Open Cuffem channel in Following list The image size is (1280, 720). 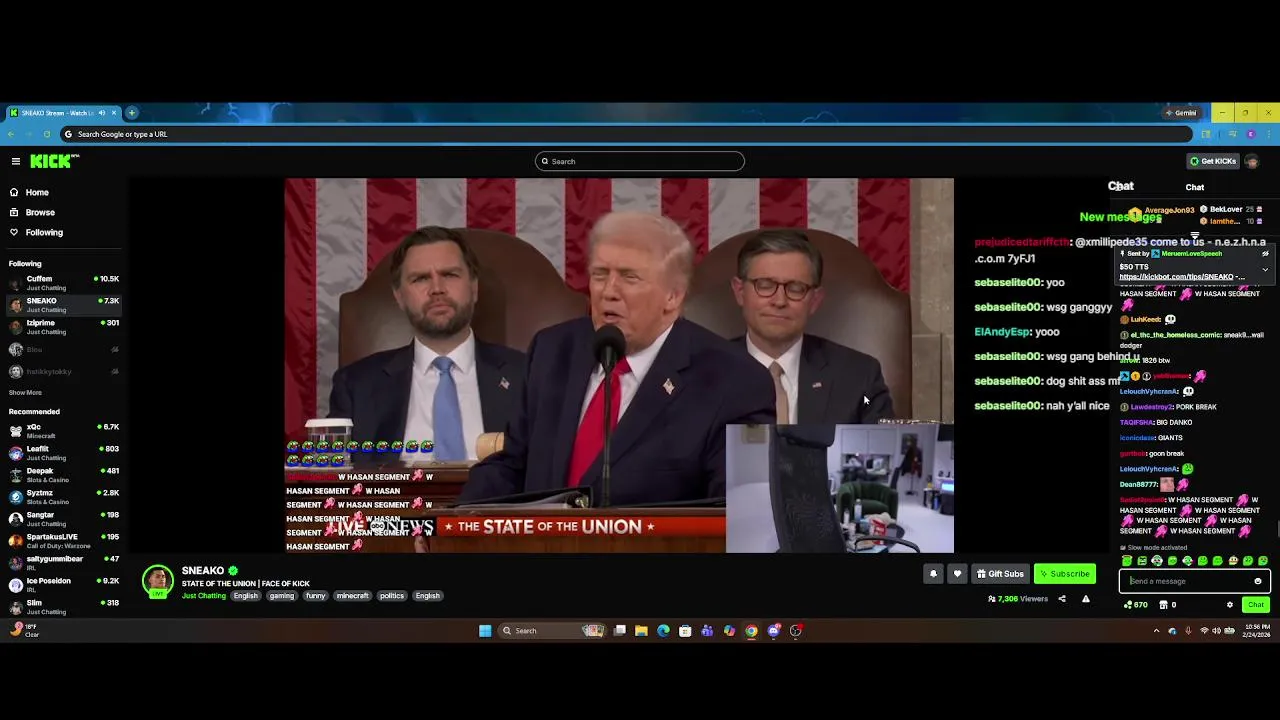(x=64, y=282)
